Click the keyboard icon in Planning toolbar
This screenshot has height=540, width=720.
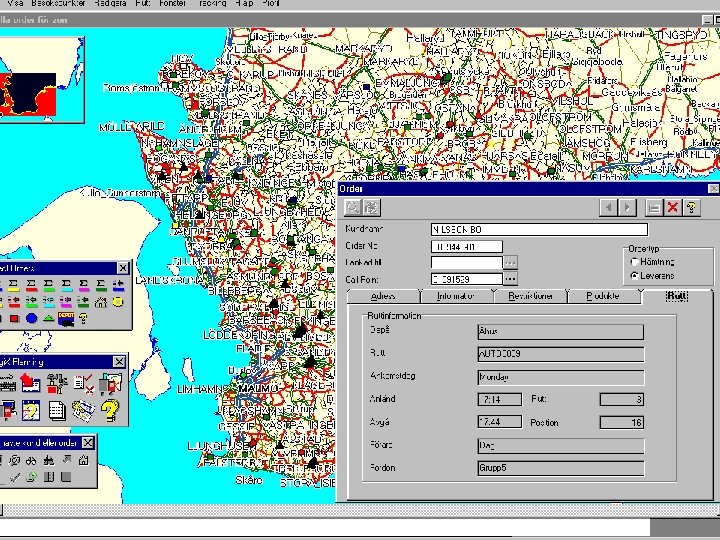click(x=7, y=384)
